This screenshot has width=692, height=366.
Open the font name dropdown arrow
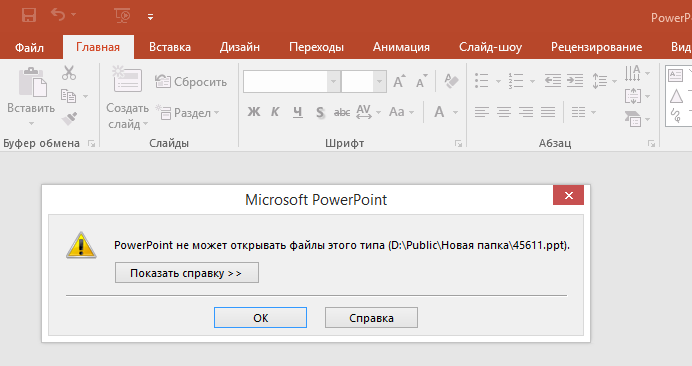point(334,82)
